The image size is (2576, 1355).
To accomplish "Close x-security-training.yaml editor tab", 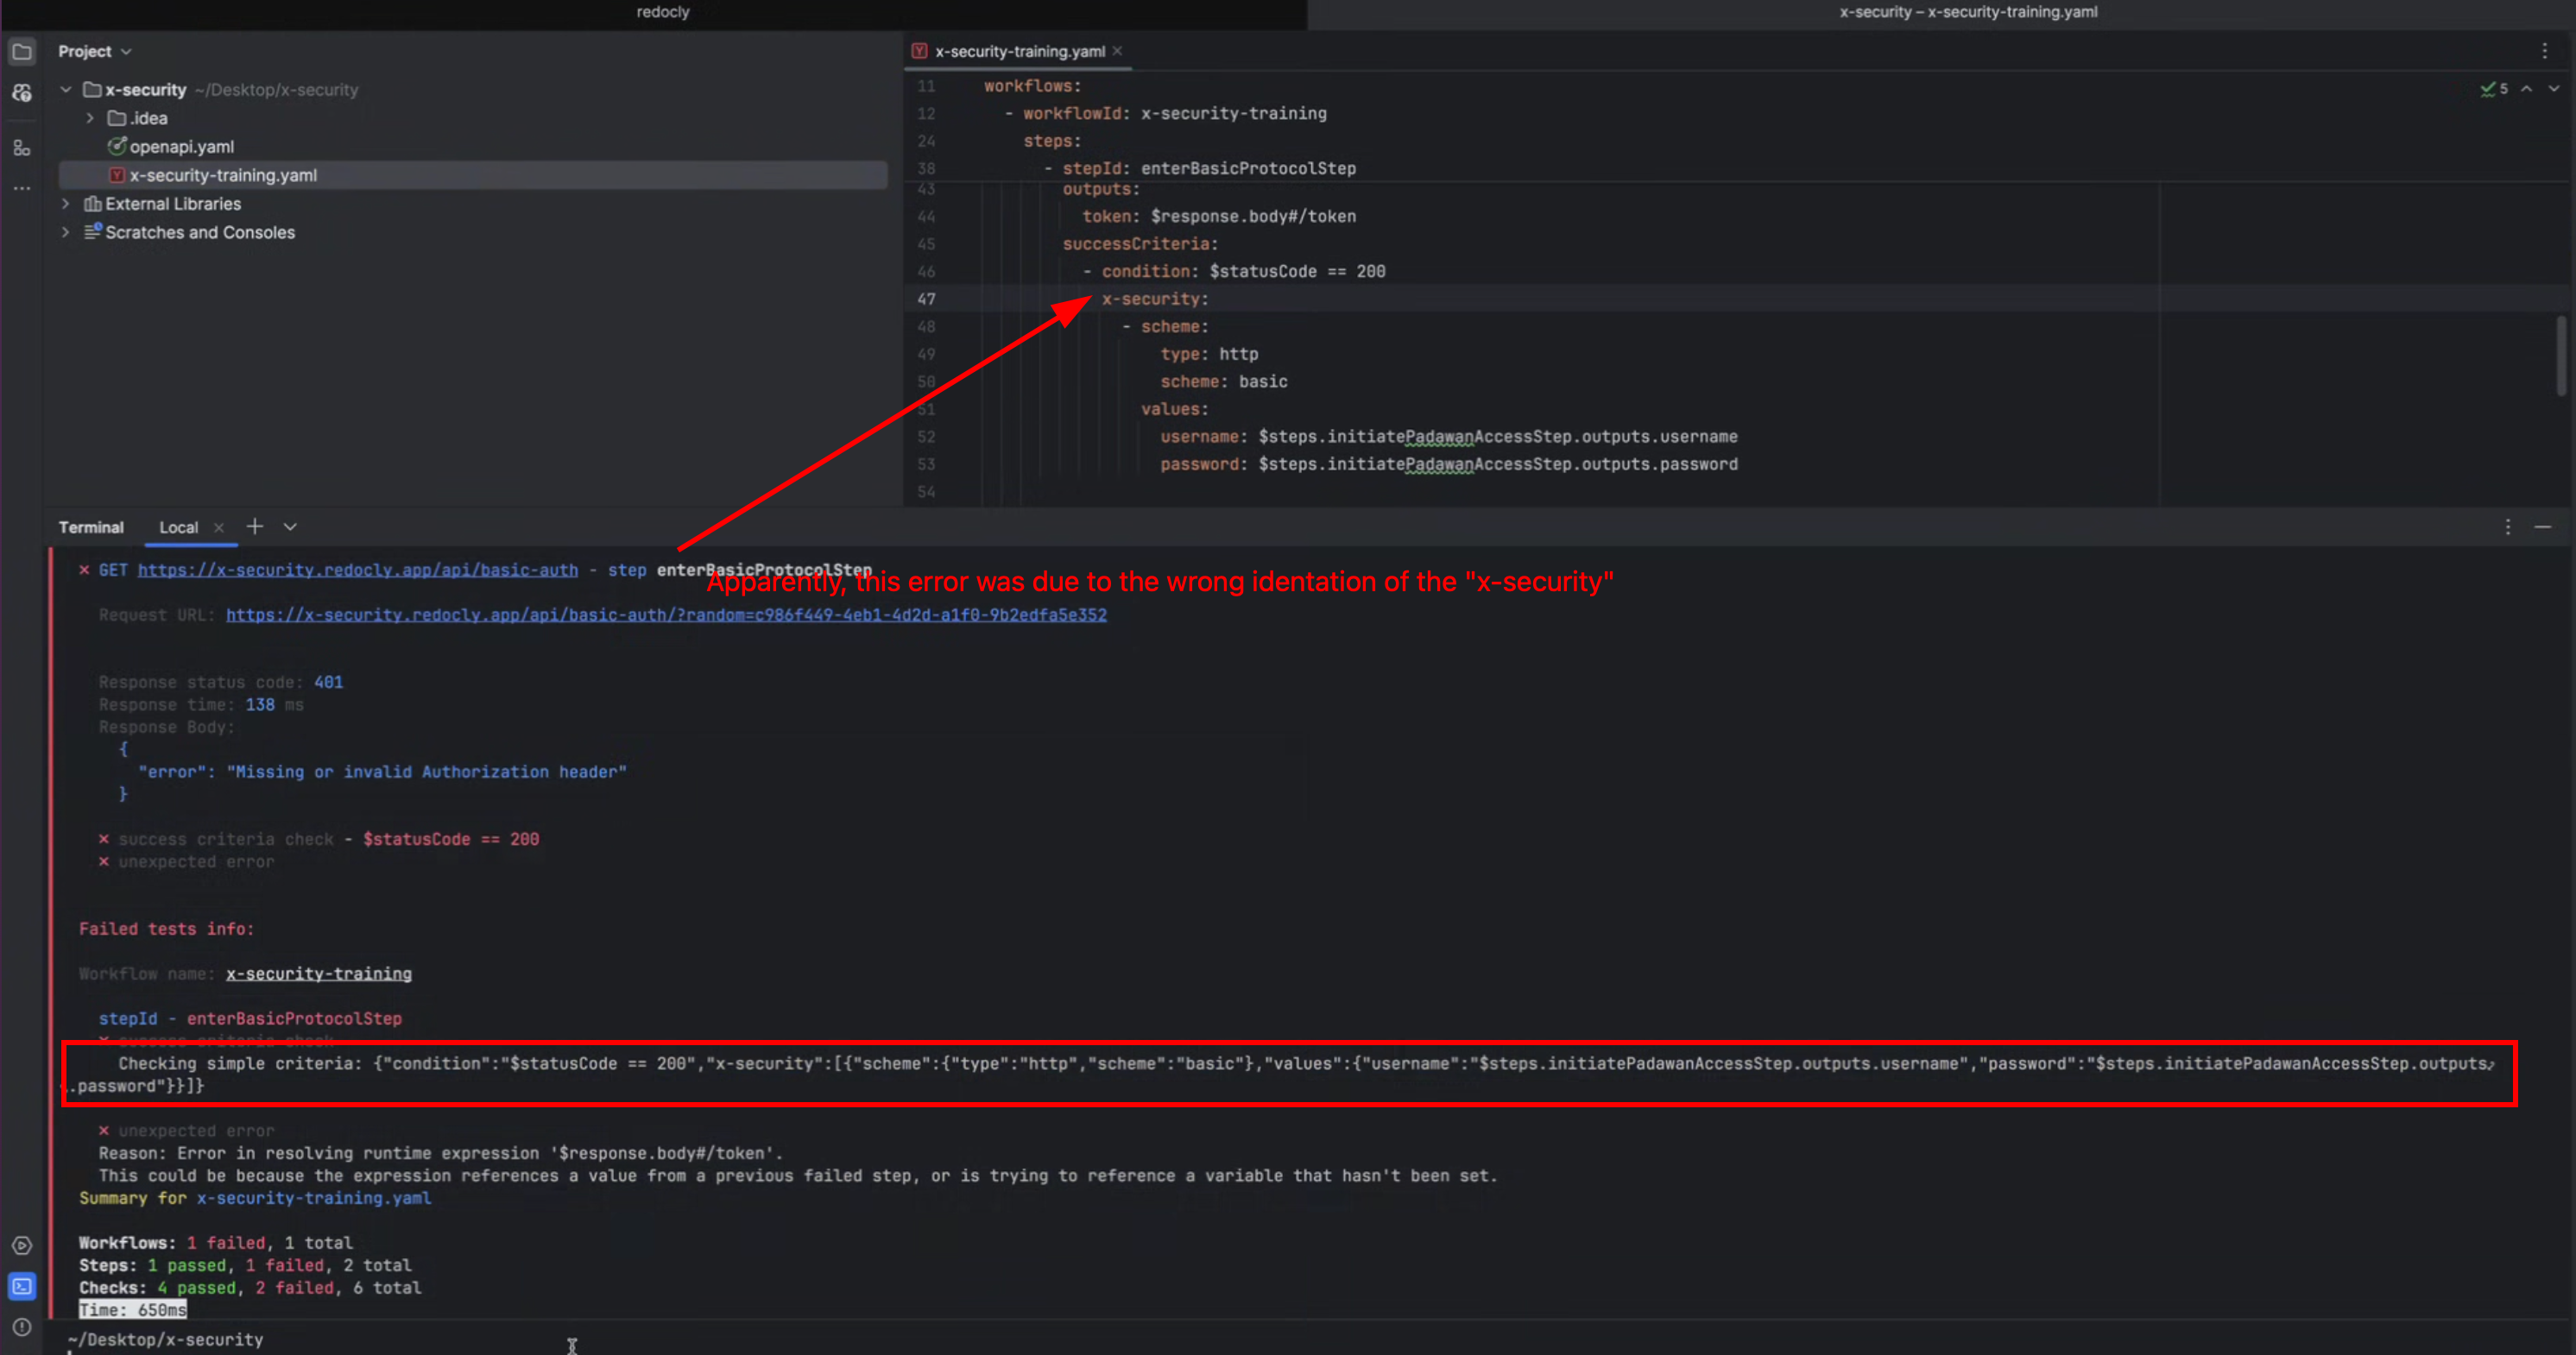I will coord(1117,51).
